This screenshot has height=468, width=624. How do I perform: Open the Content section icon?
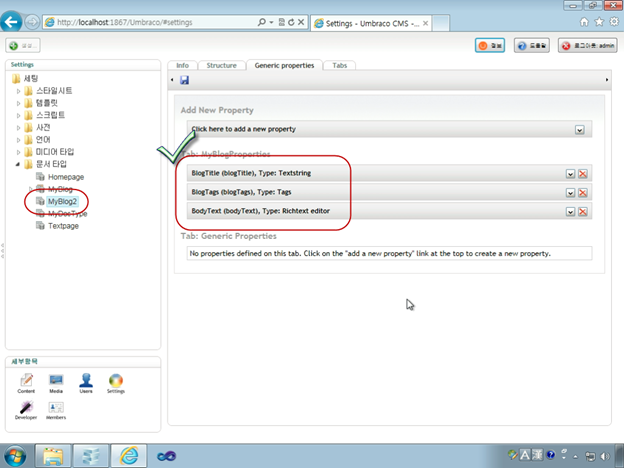(26, 383)
